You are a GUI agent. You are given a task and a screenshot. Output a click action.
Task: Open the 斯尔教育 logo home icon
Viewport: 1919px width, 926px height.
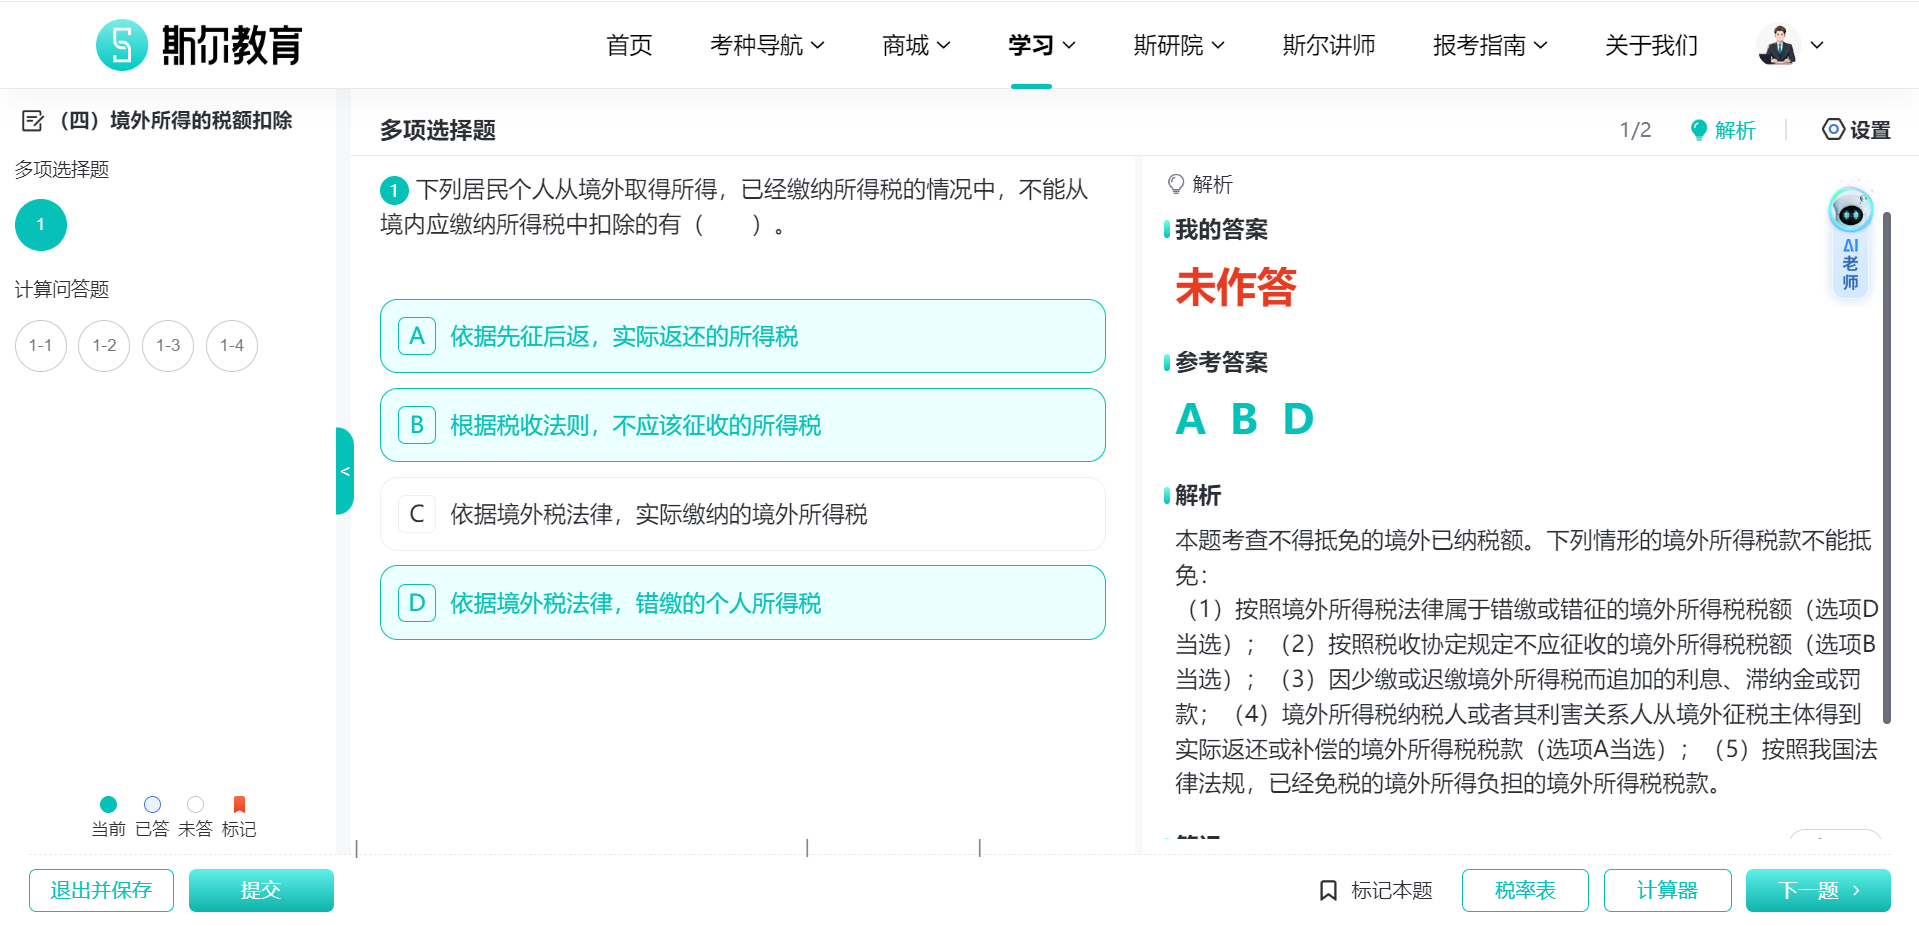(121, 44)
